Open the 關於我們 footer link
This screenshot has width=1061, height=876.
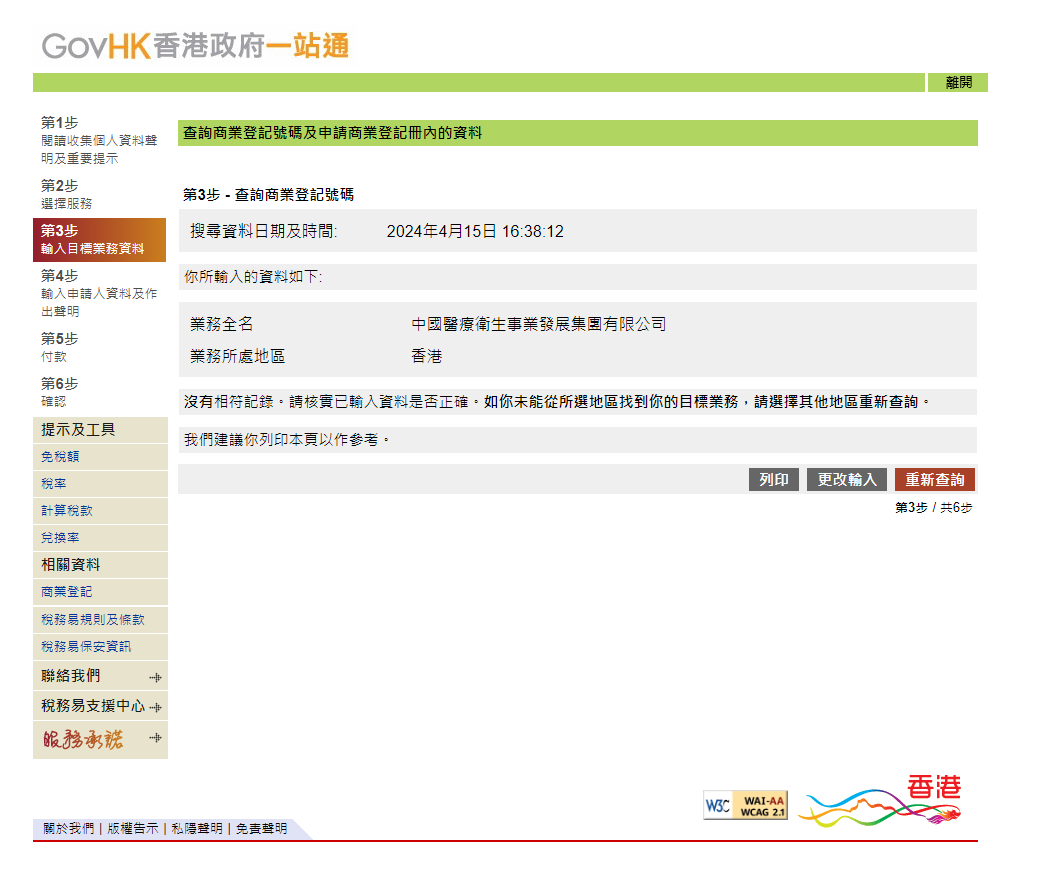coord(68,829)
